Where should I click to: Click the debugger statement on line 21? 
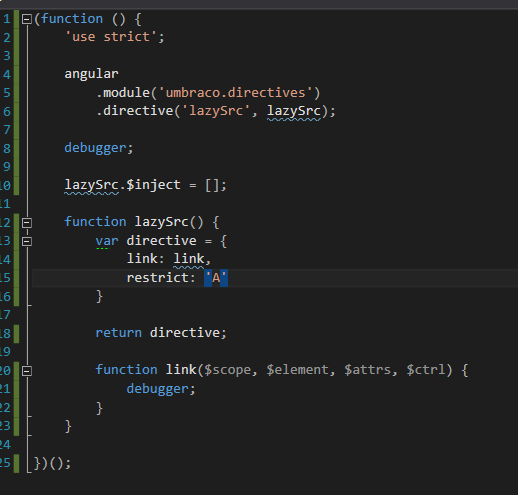(x=158, y=389)
